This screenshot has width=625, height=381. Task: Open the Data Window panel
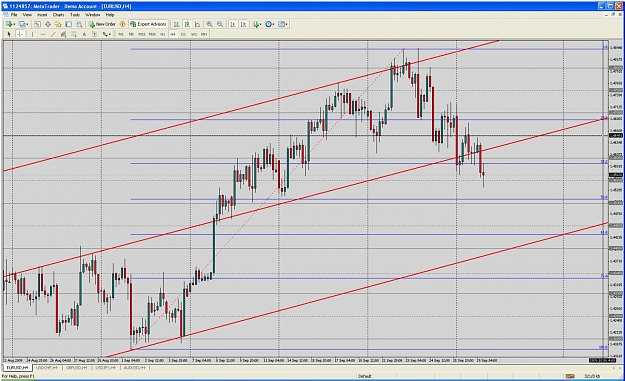point(47,24)
